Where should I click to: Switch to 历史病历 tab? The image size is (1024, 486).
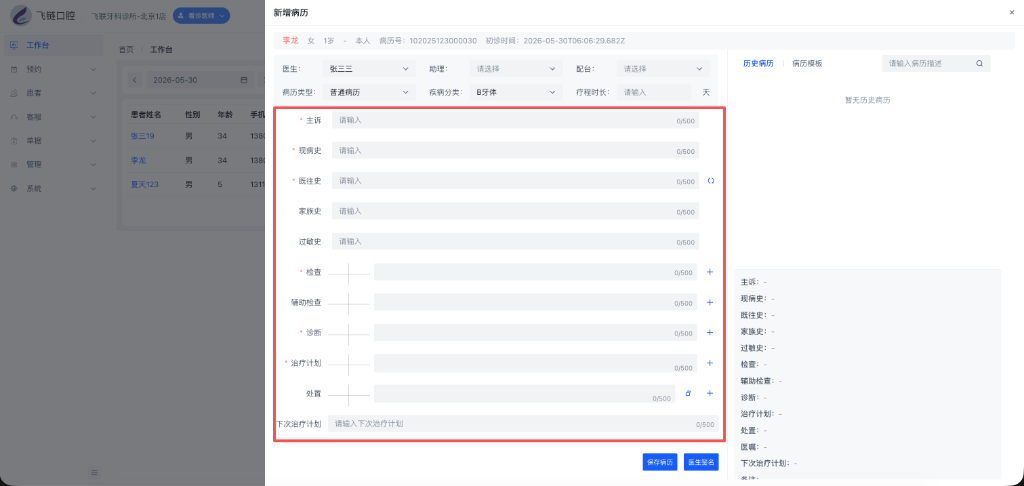coord(758,63)
